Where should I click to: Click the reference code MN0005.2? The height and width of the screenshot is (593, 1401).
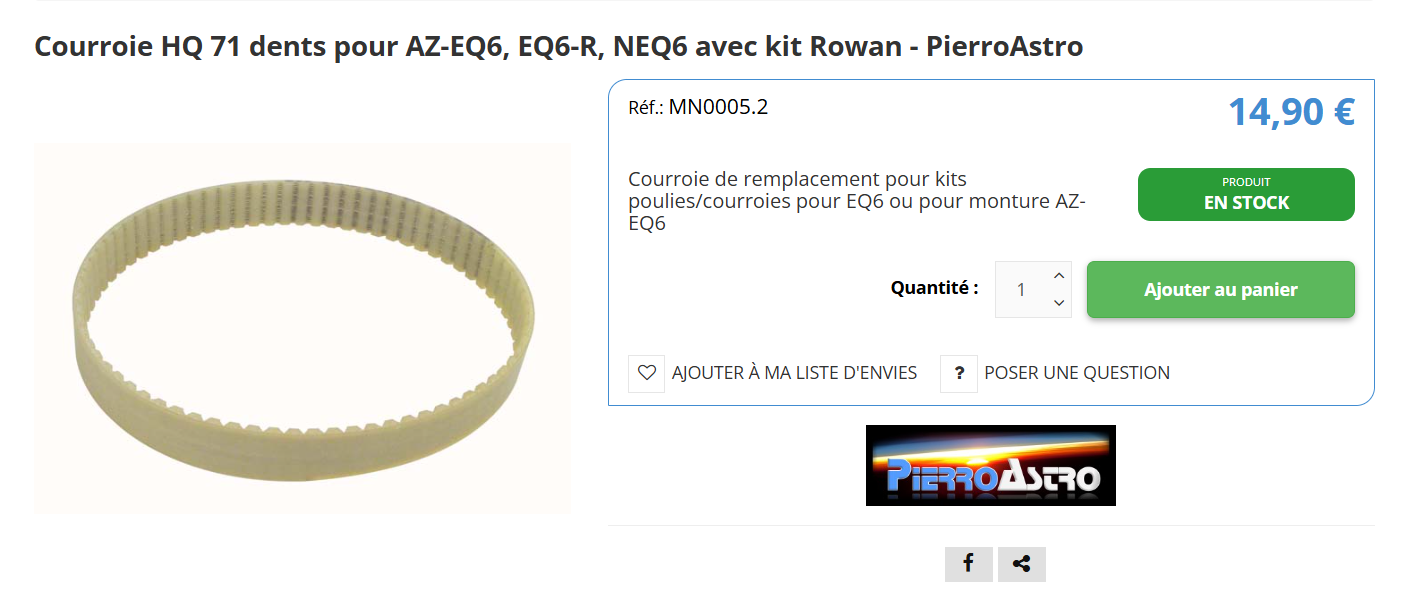point(718,107)
